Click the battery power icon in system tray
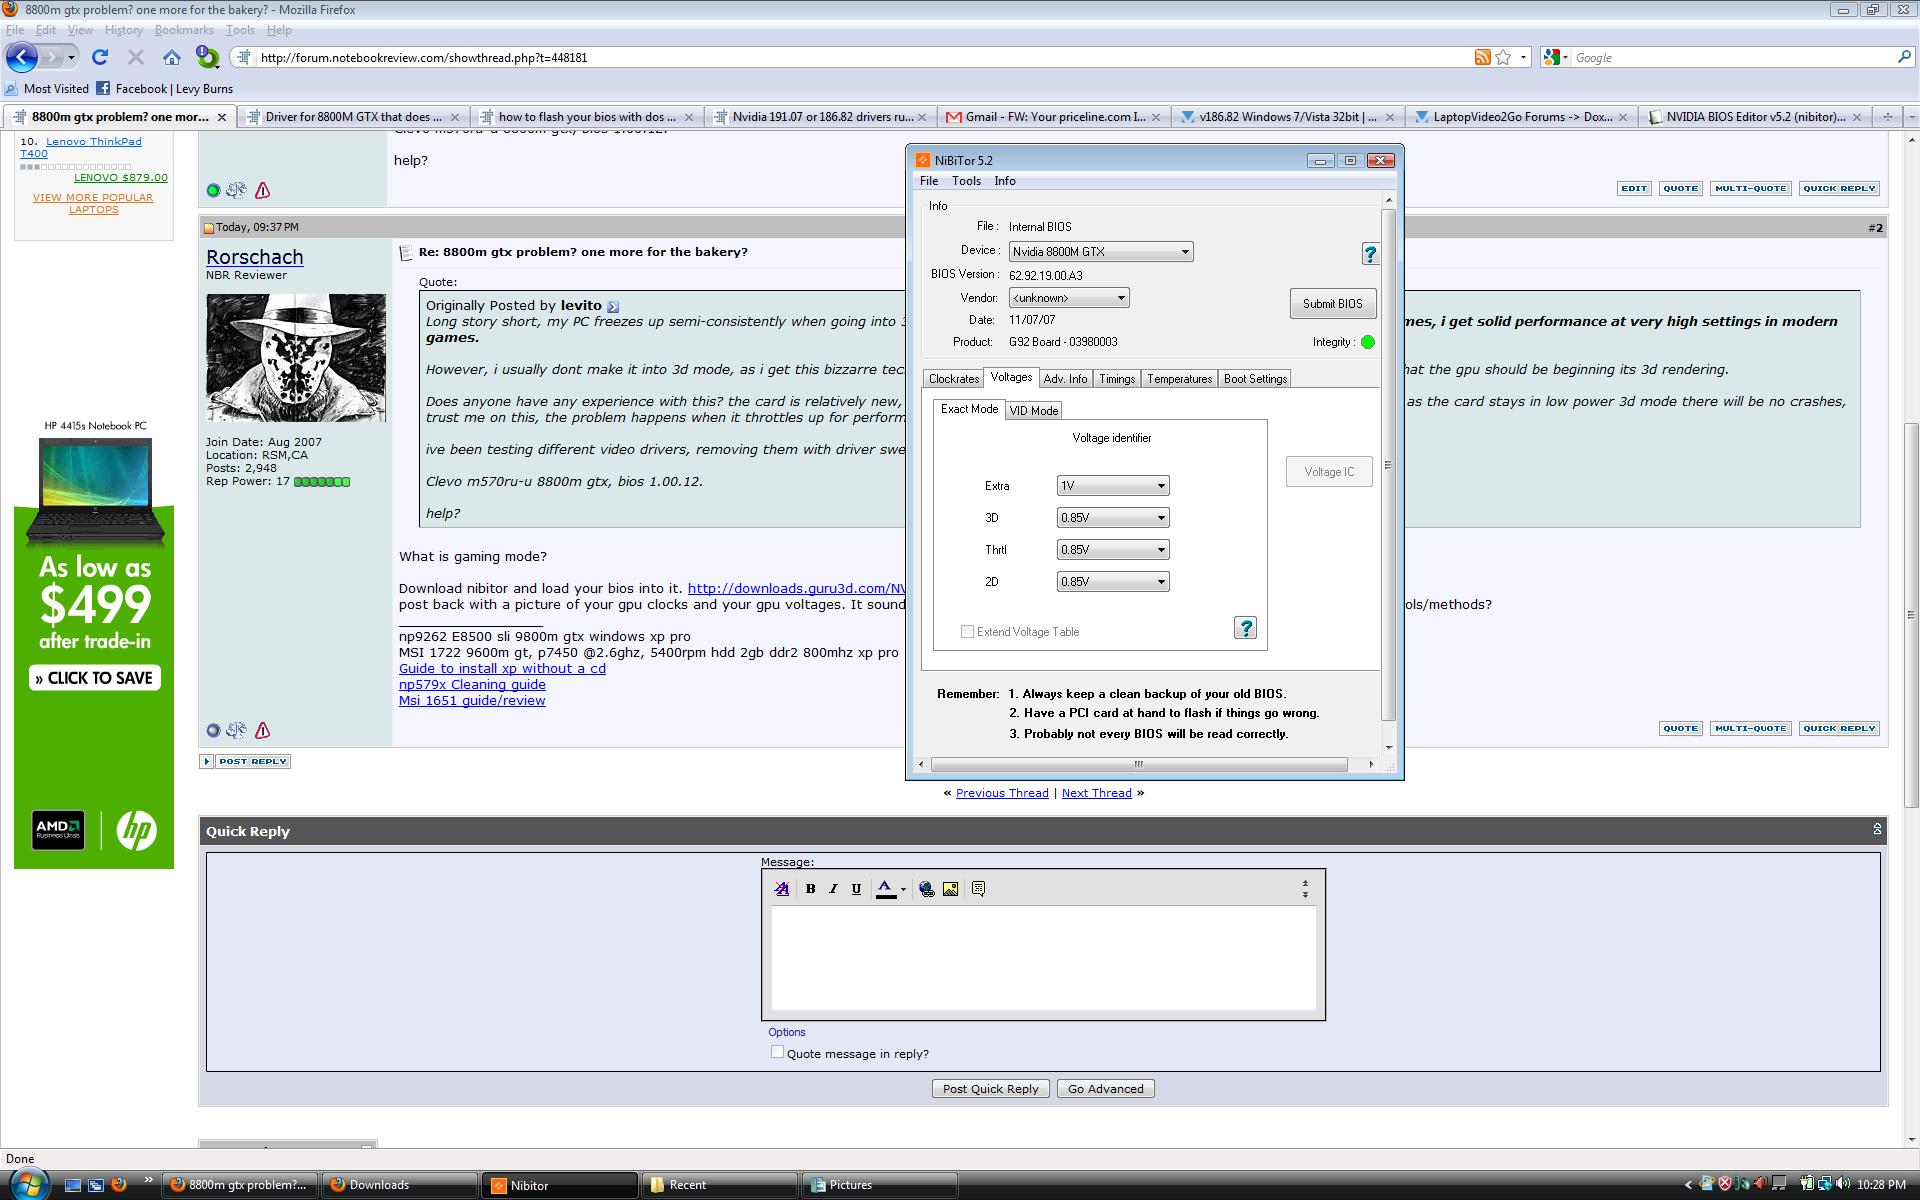Screen dimensions: 1920x1200 [x=1807, y=1185]
